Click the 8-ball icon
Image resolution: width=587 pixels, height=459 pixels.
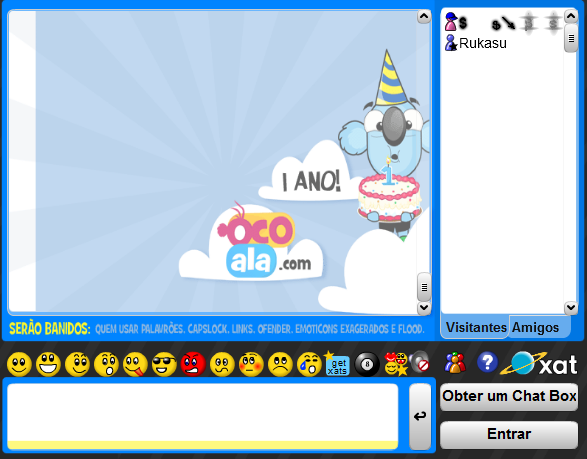(x=367, y=364)
